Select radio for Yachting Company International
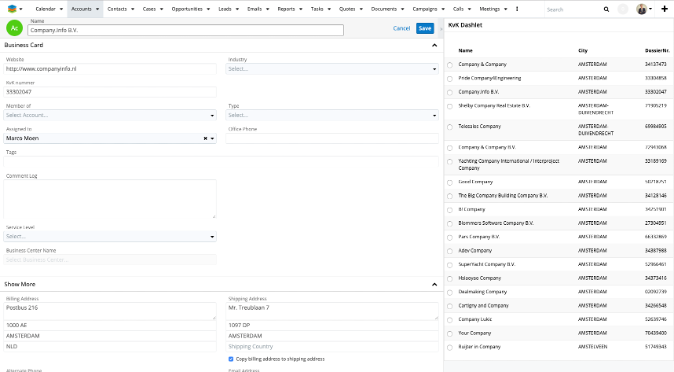The width and height of the screenshot is (674, 372). 450,162
